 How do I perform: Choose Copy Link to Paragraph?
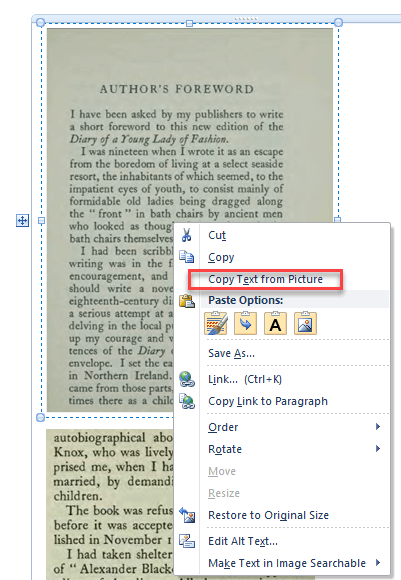tap(268, 401)
